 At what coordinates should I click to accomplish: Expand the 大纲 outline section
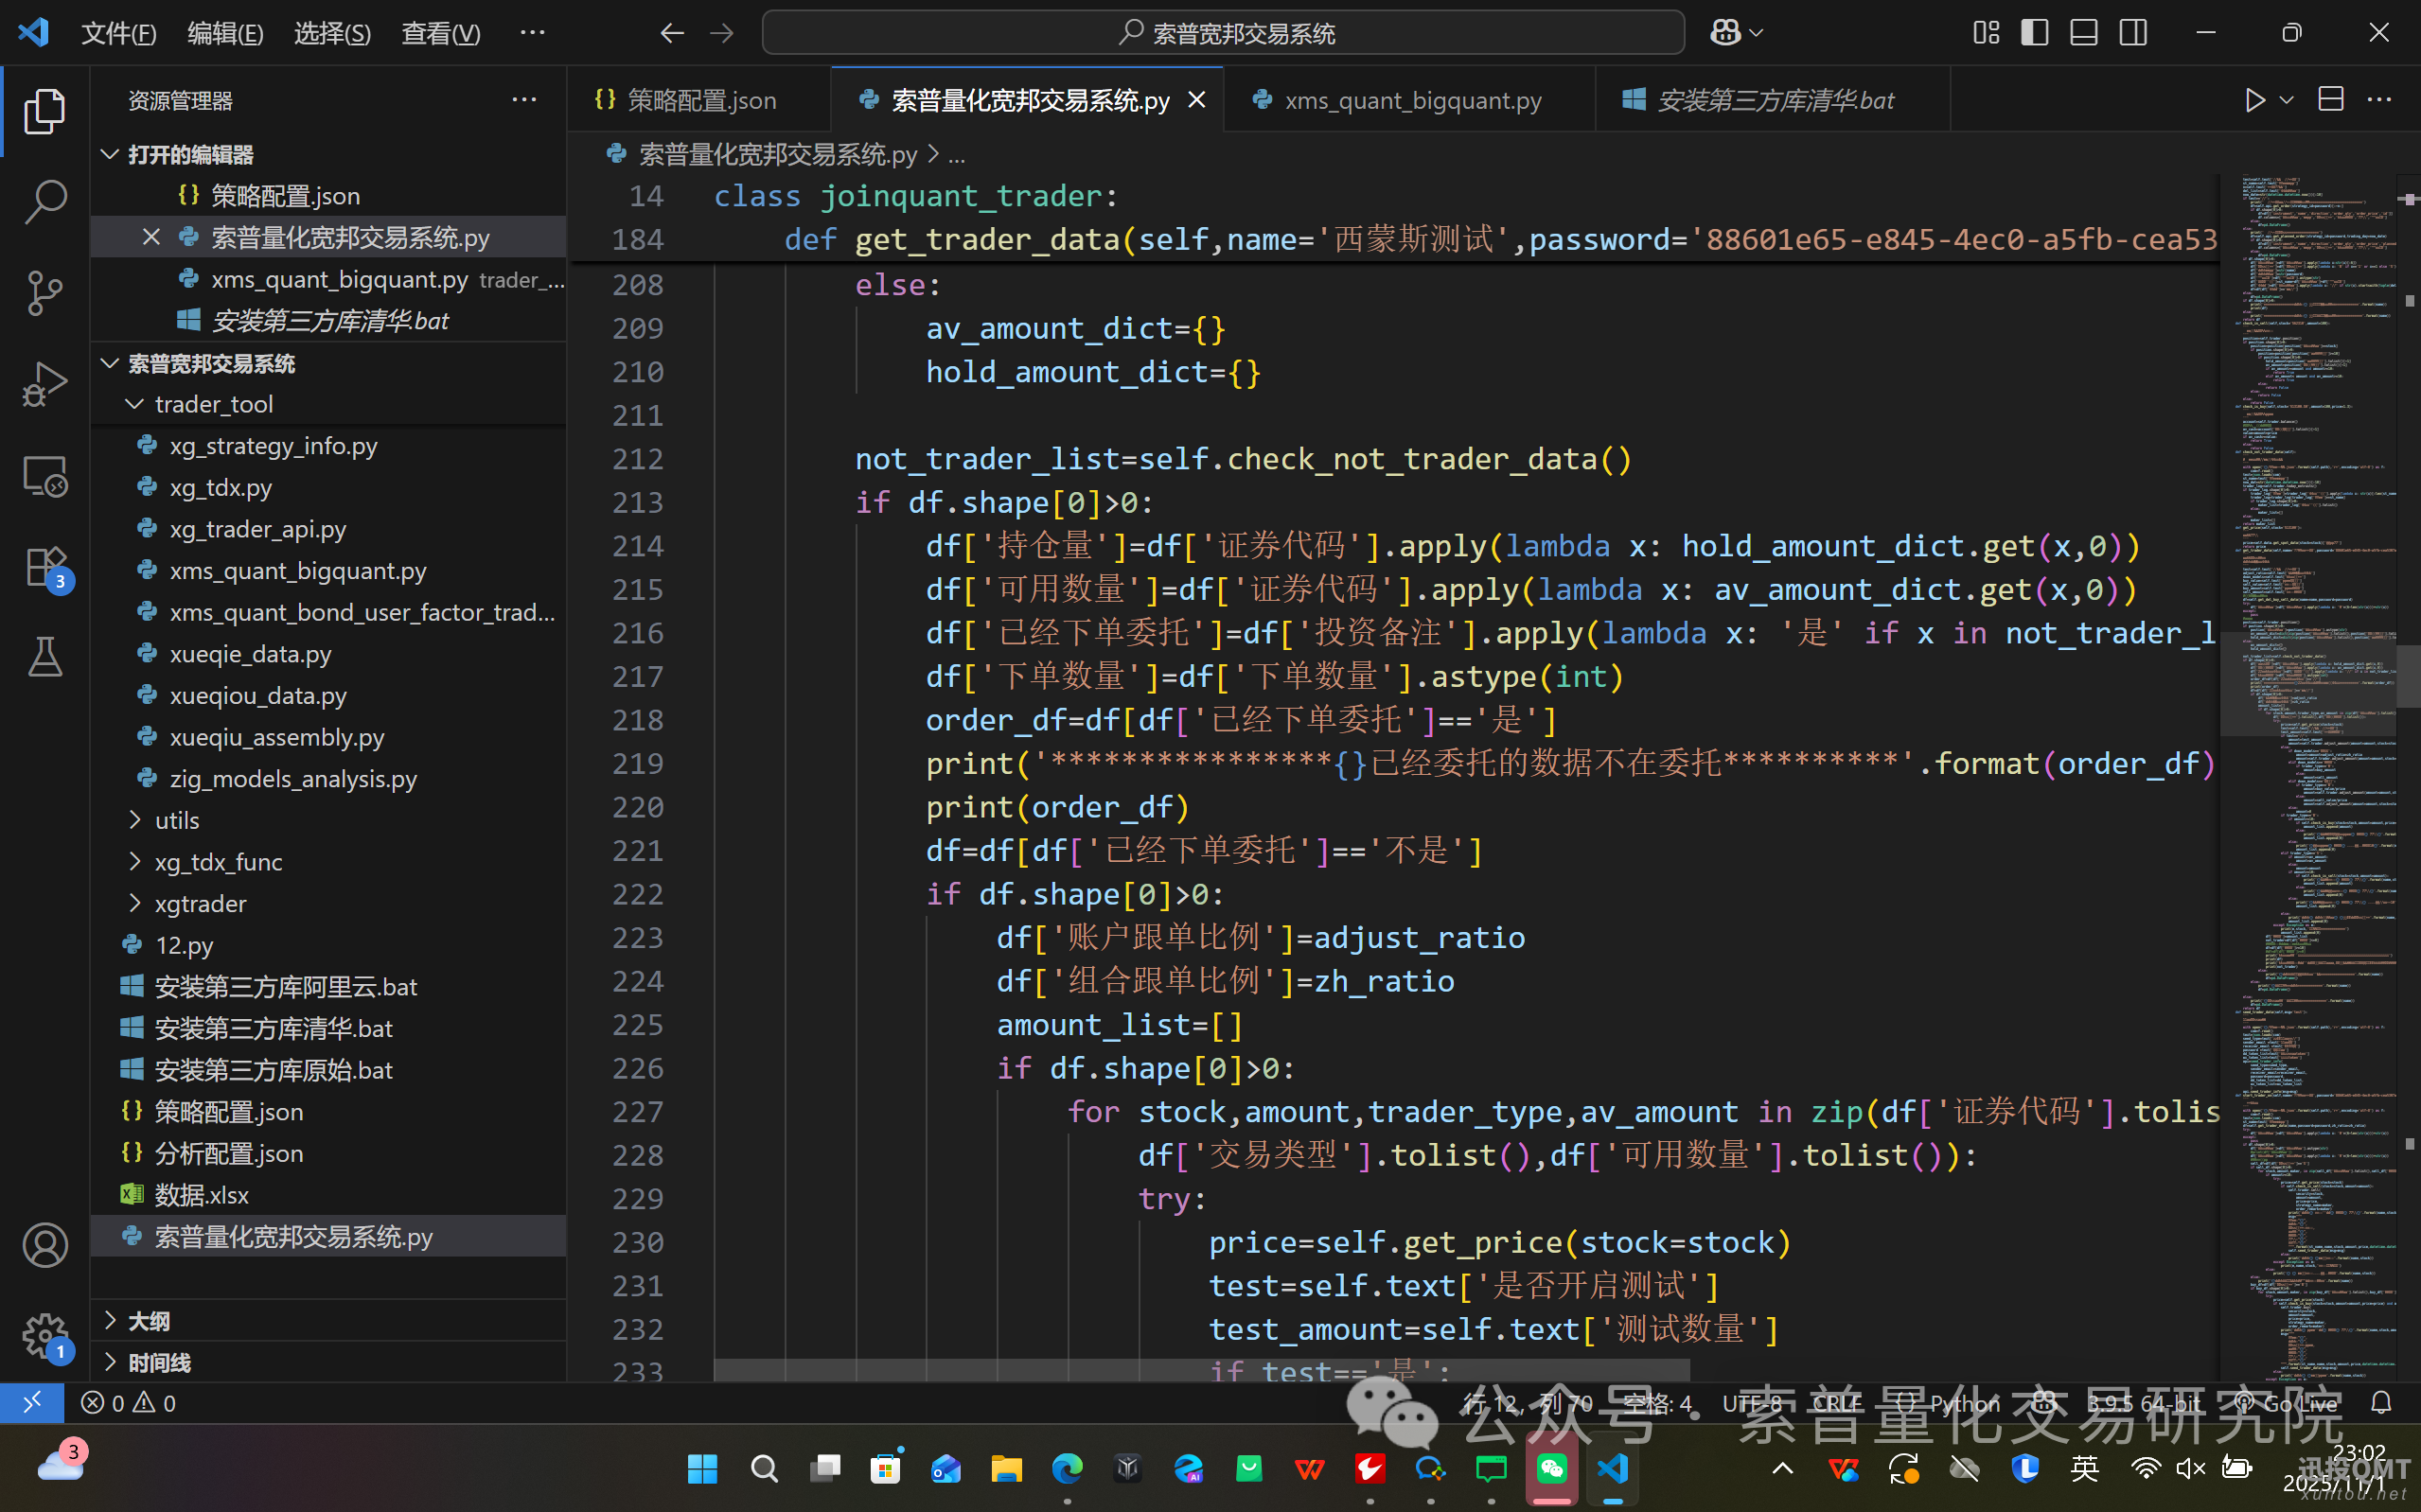tap(149, 1321)
